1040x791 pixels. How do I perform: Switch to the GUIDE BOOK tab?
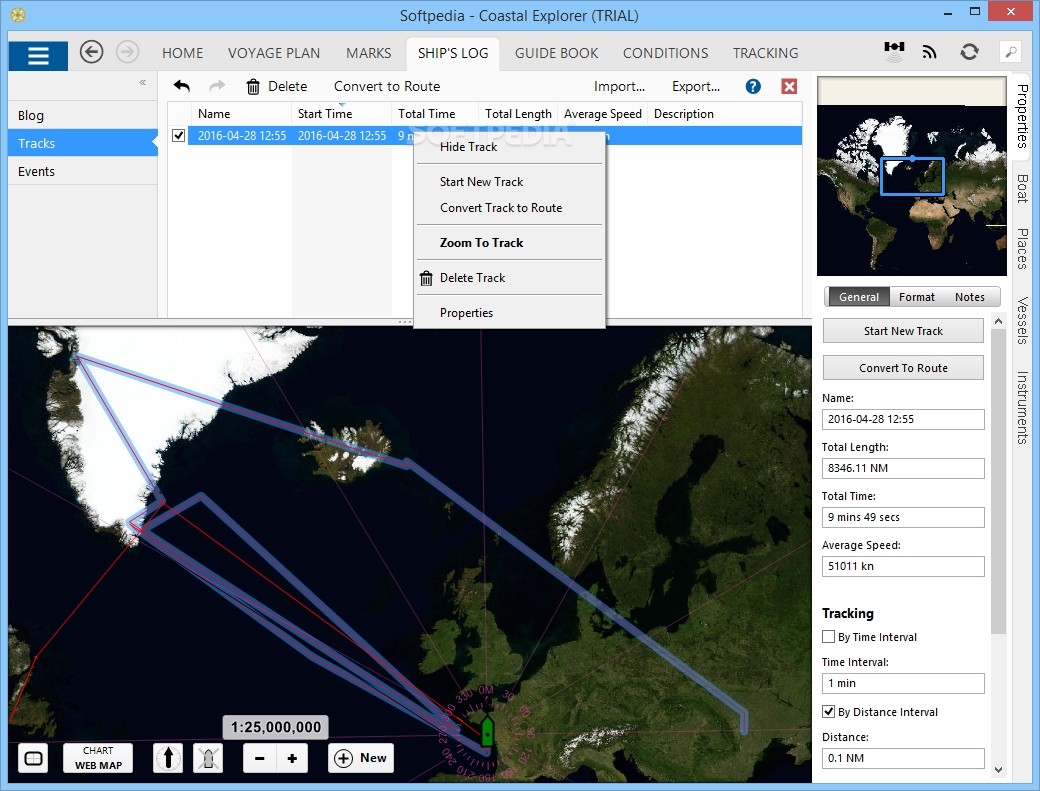pyautogui.click(x=556, y=53)
